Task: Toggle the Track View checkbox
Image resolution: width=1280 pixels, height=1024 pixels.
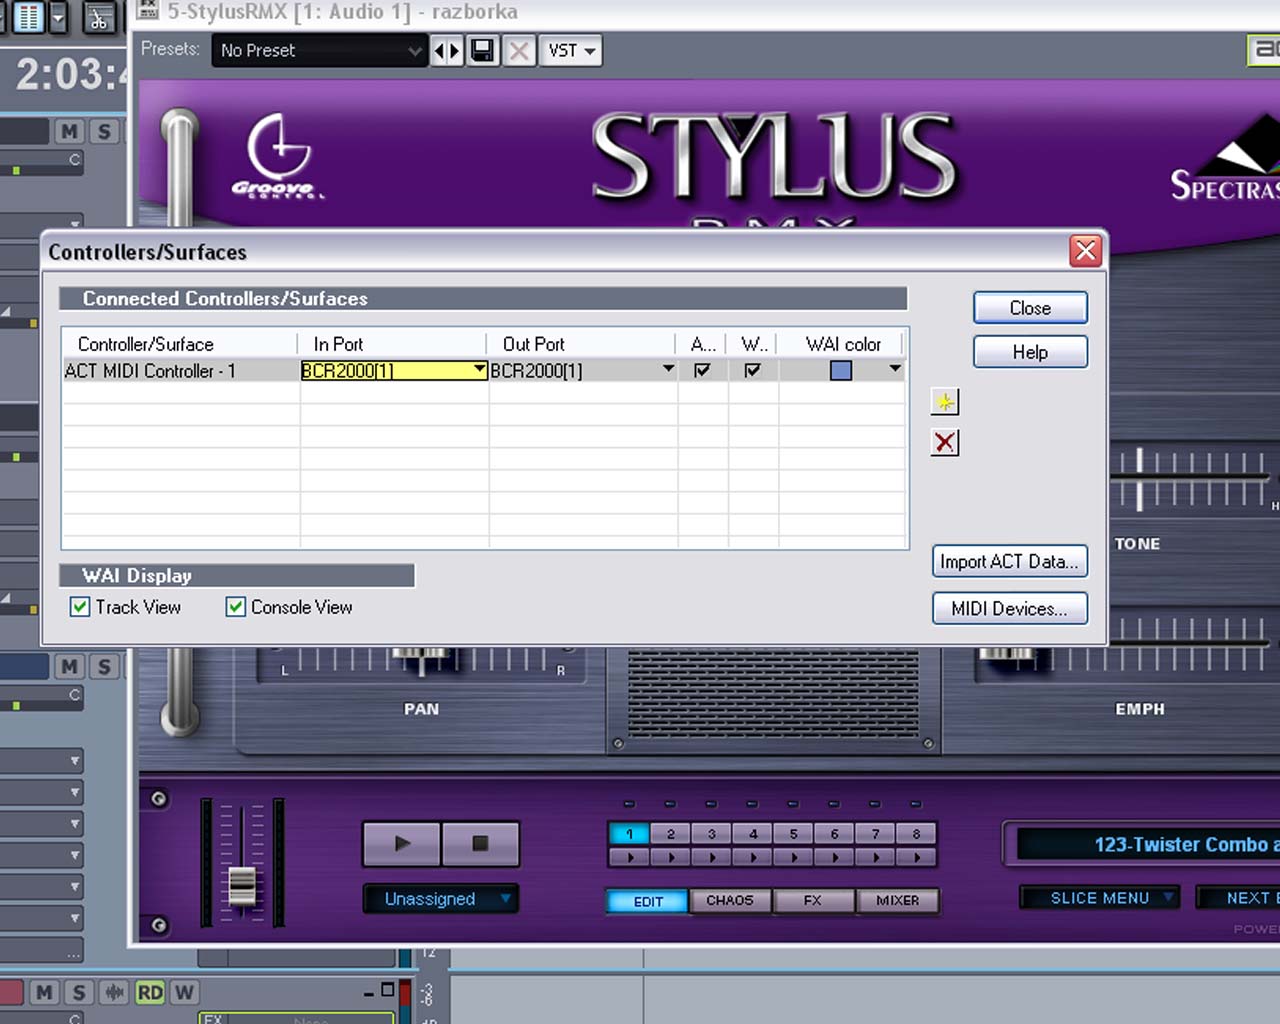Action: point(80,607)
